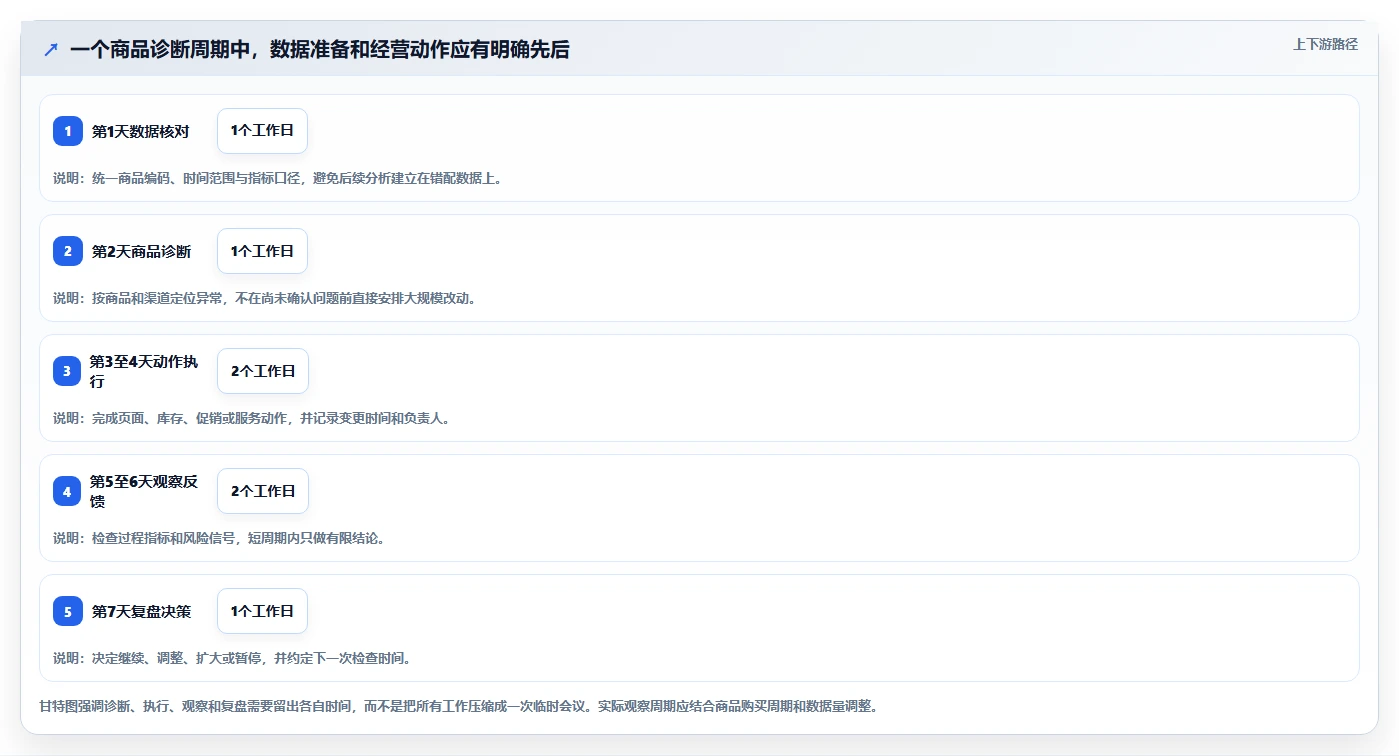Click the 2个工作日 pill for 第5至6天观察反馈
1399x756 pixels.
263,491
